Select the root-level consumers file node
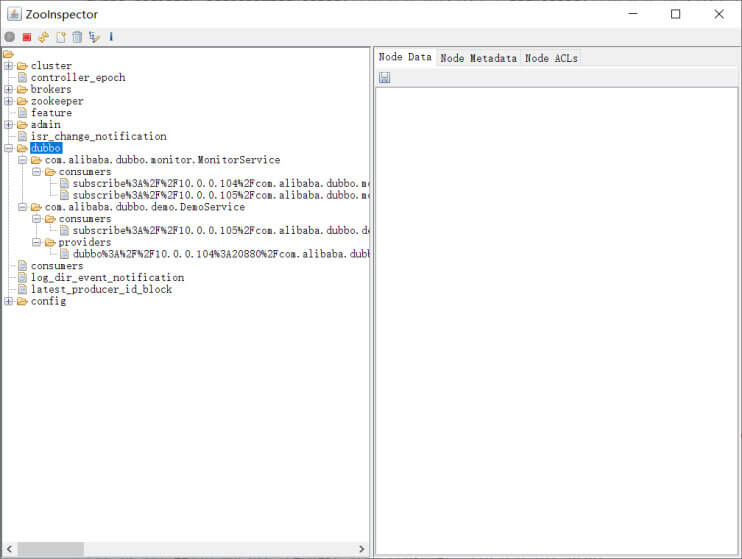The width and height of the screenshot is (742, 559). coord(57,266)
